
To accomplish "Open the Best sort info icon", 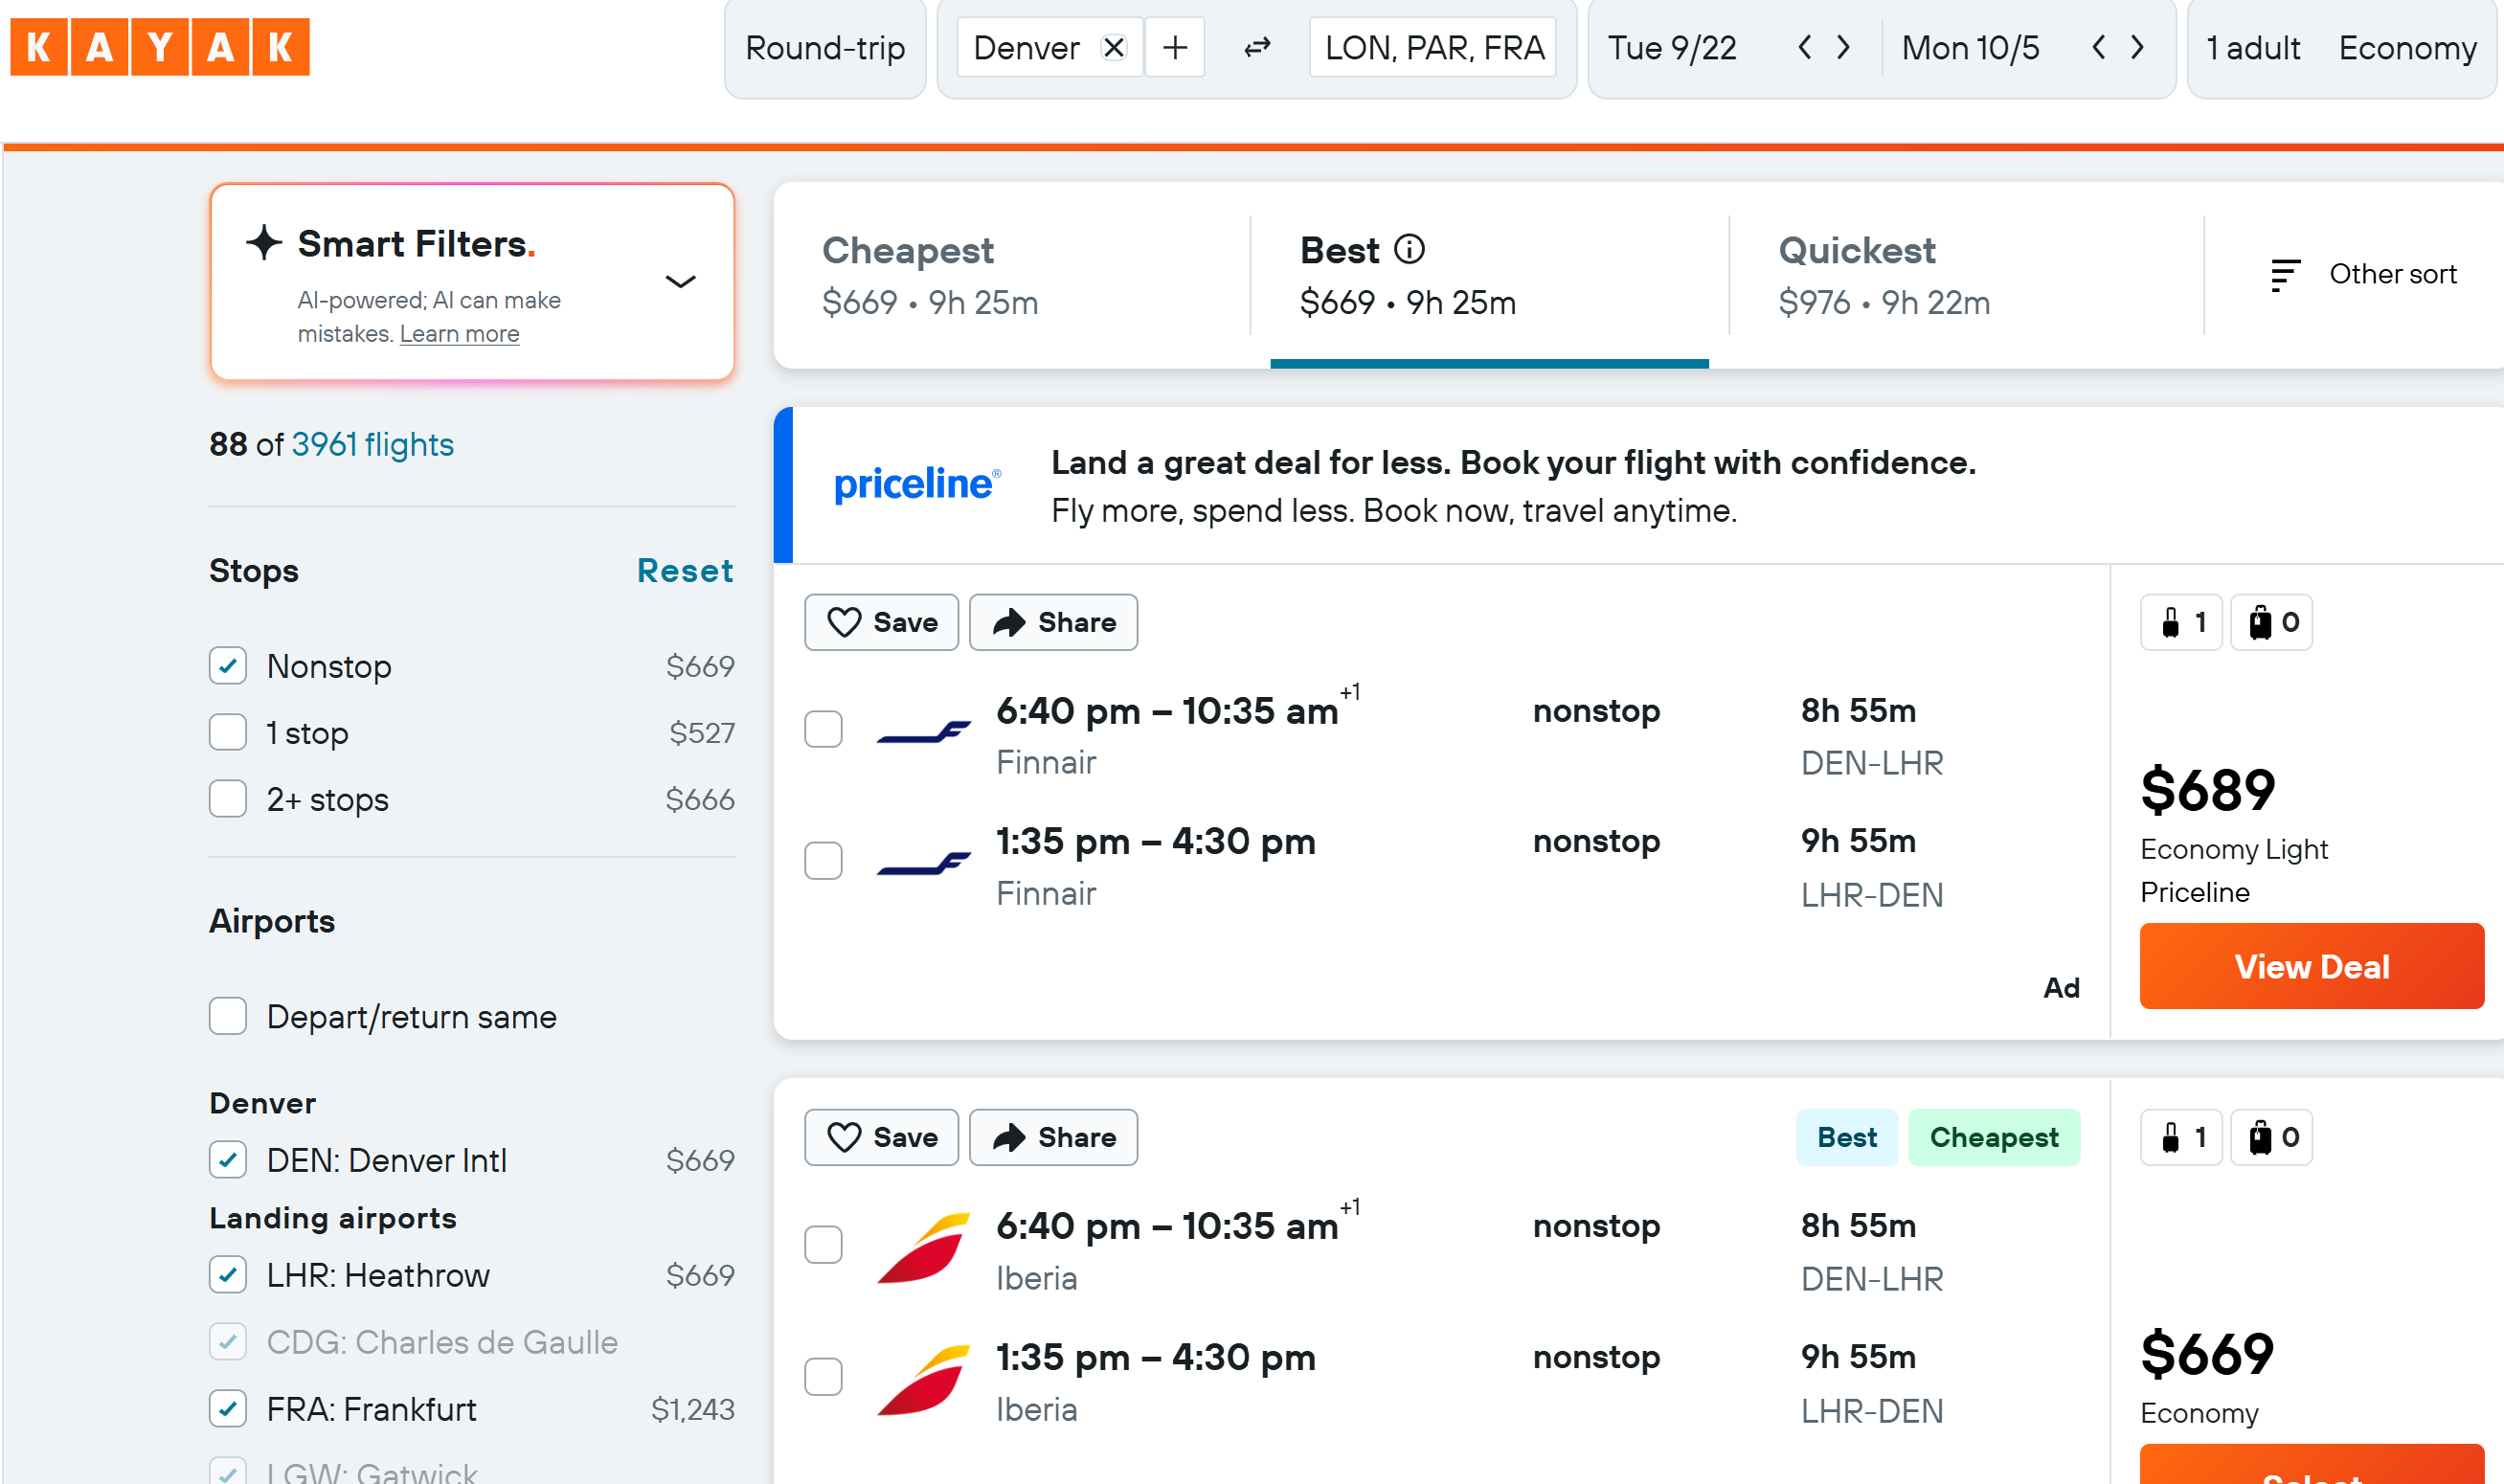I will (1409, 249).
